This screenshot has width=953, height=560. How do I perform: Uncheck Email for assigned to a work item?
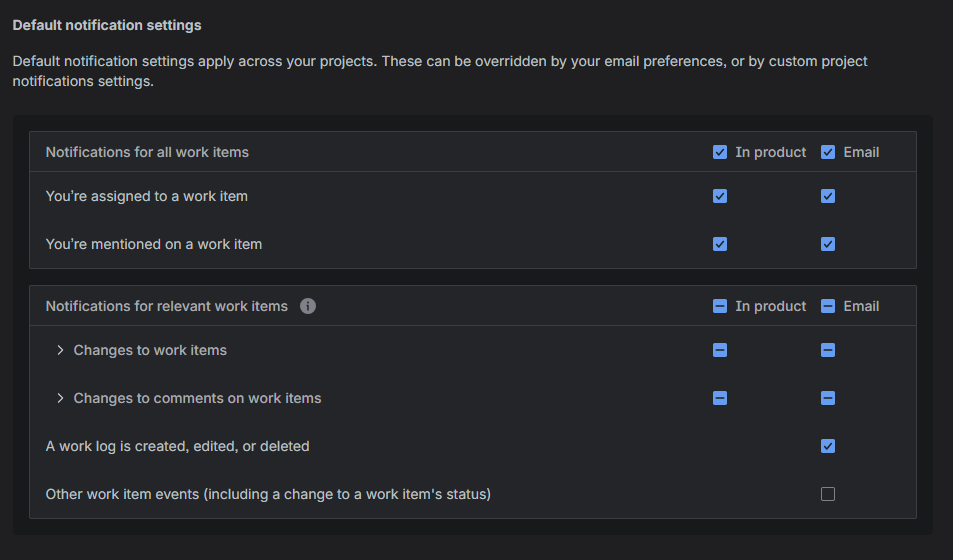(828, 196)
